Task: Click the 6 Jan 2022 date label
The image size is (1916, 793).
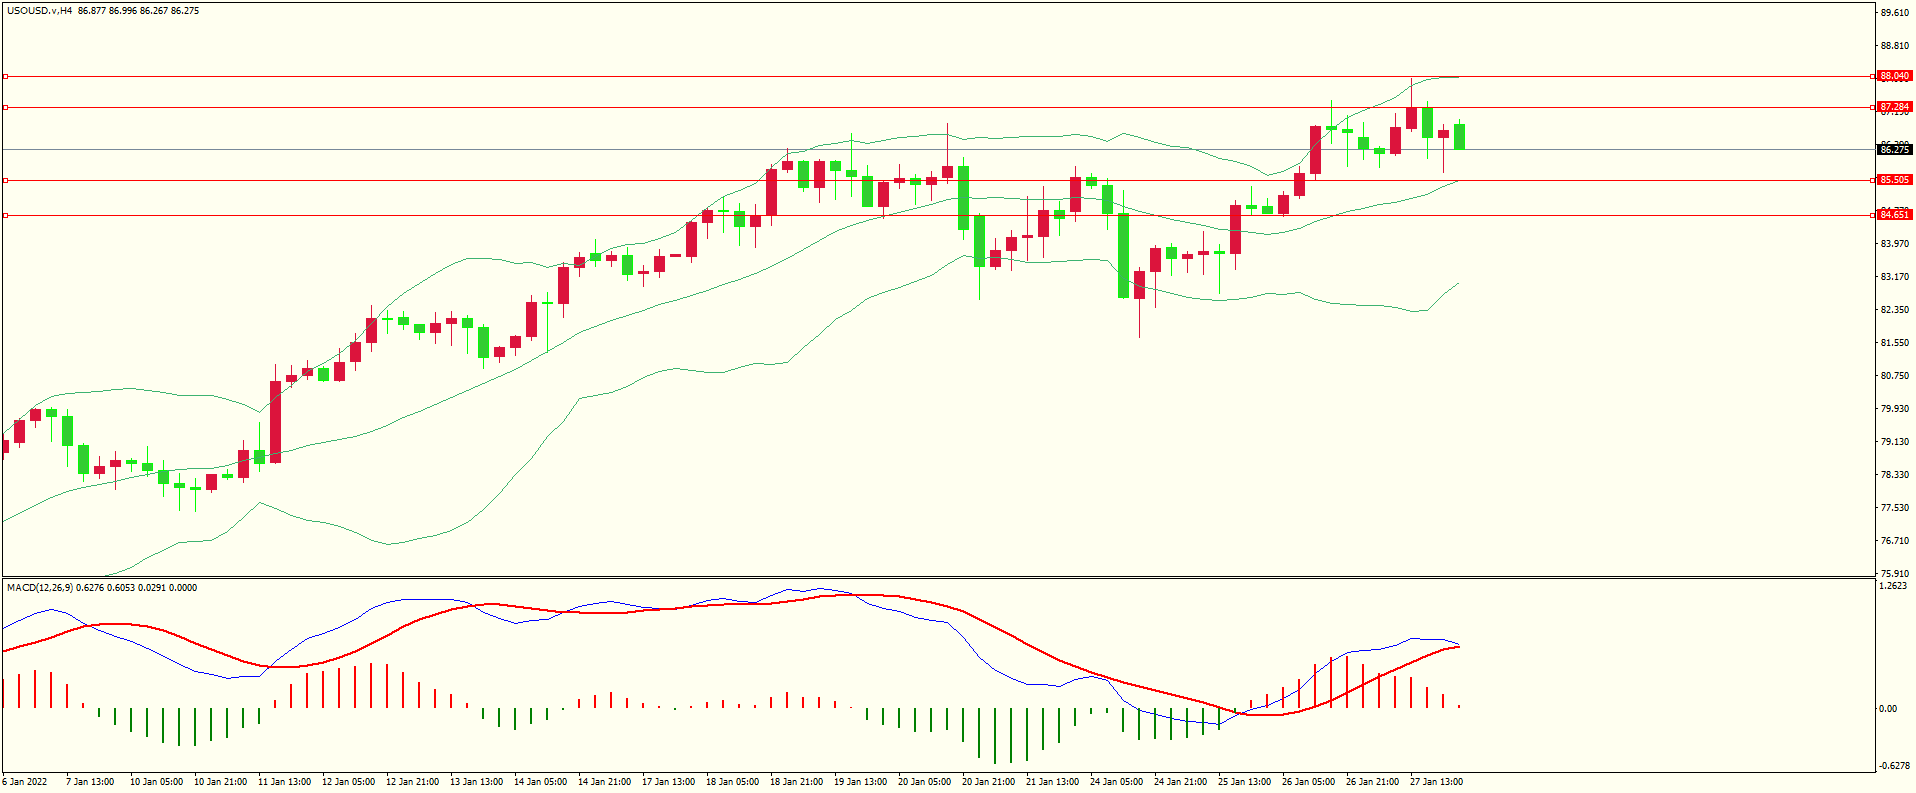Action: click(x=25, y=782)
